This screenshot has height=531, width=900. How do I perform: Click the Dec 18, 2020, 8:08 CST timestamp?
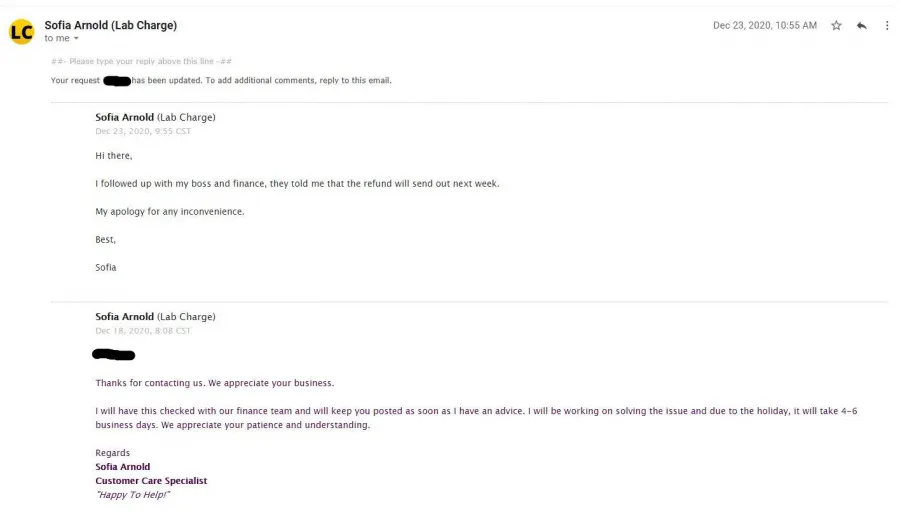click(x=143, y=331)
